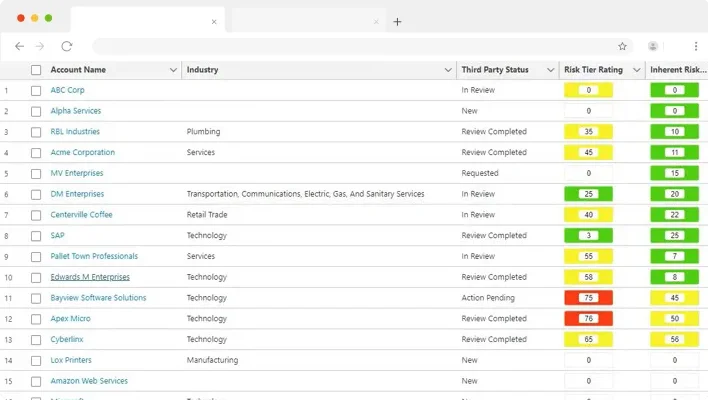This screenshot has height=400, width=708.
Task: Open the Third Party Status column dropdown
Action: 550,70
